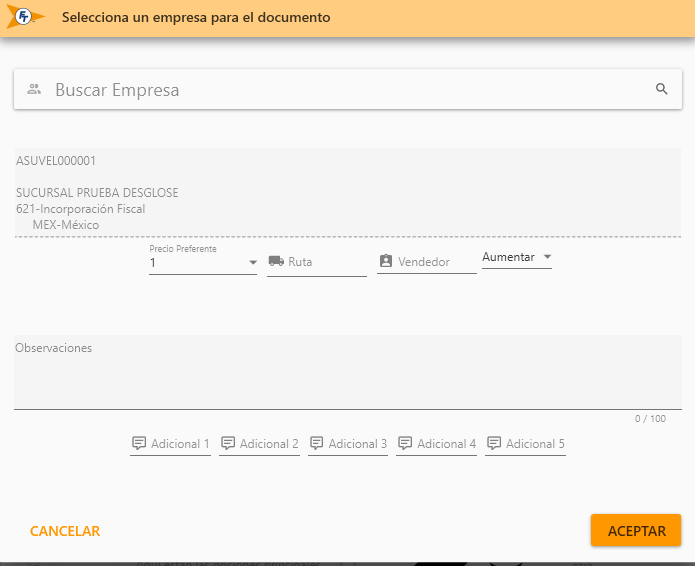The image size is (695, 566).
Task: Click the Observaciones text area
Action: 348,372
